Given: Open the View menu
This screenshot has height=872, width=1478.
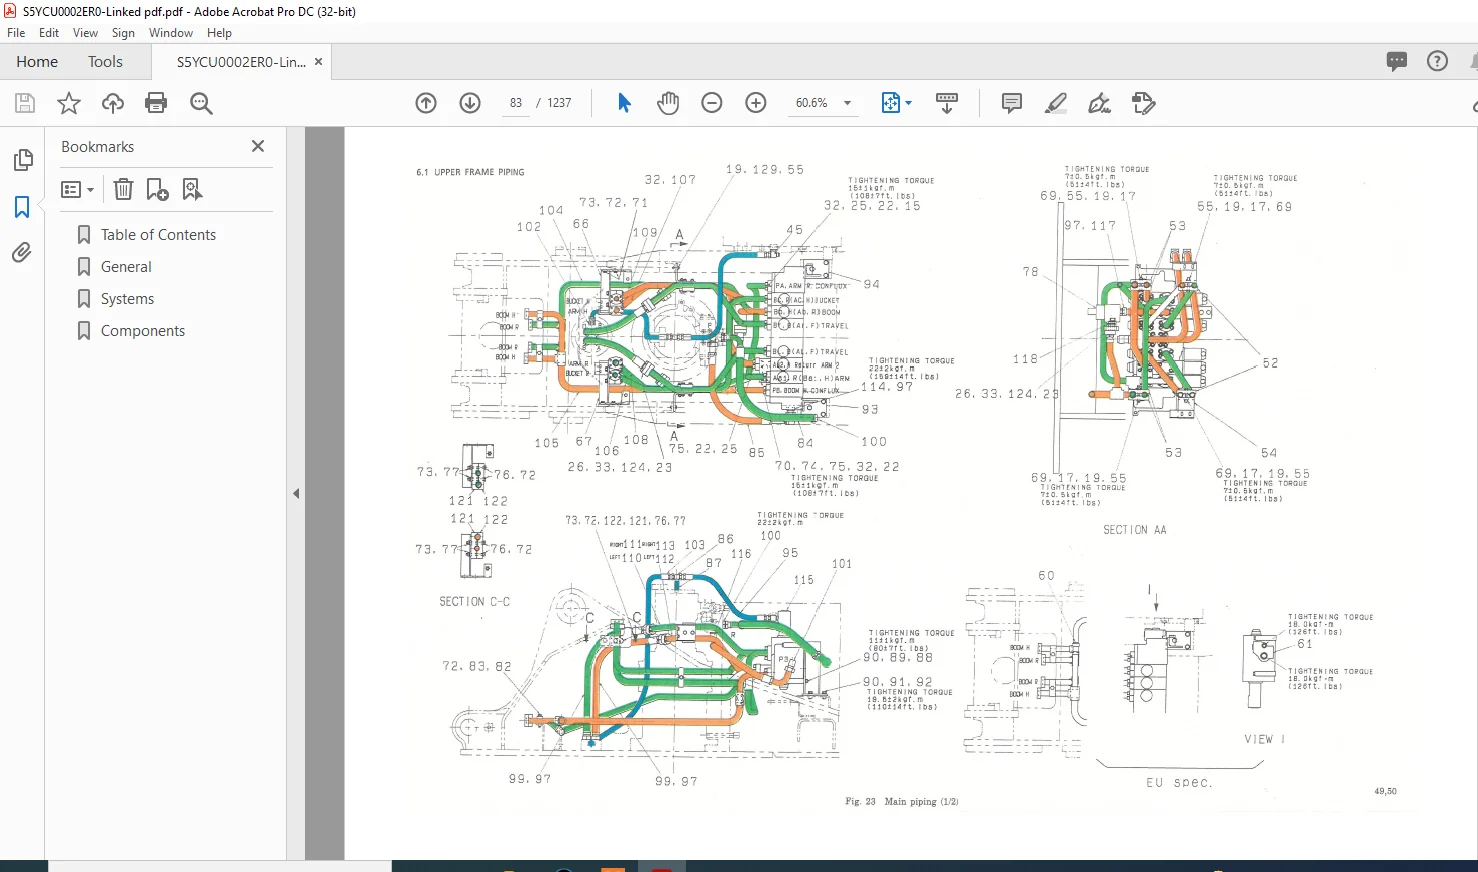Looking at the screenshot, I should pos(86,33).
